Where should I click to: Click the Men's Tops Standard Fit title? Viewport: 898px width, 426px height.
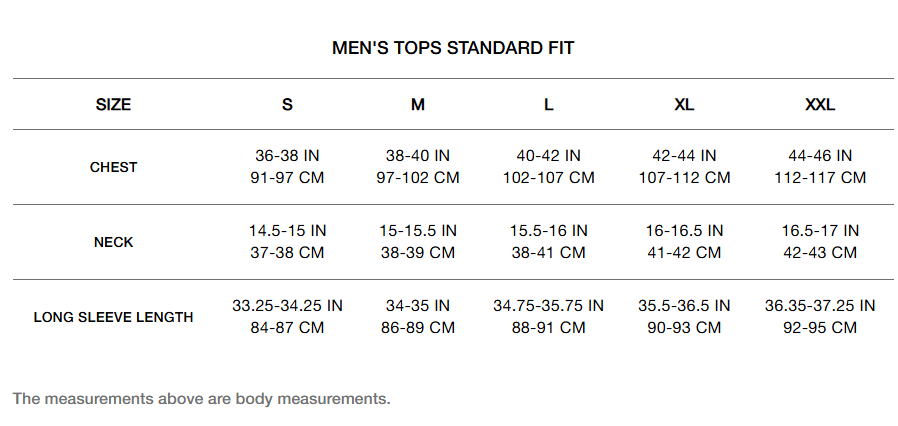453,48
